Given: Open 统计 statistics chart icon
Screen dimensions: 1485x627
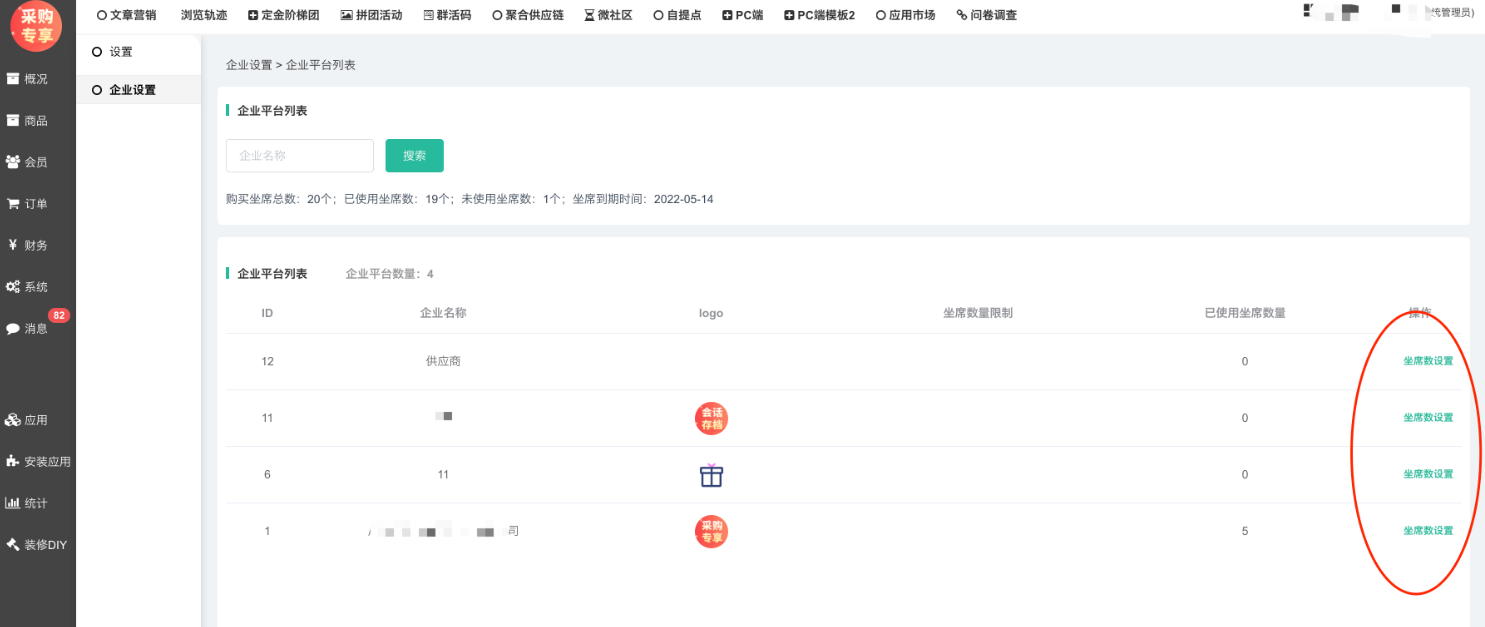Looking at the screenshot, I should coord(28,503).
